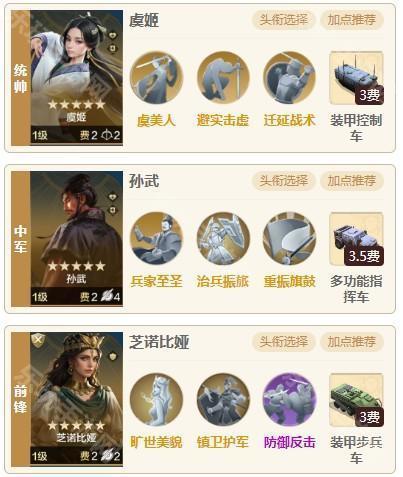The image size is (403, 477).
Task: Click the 避实击虚 skill icon
Action: coord(223,78)
